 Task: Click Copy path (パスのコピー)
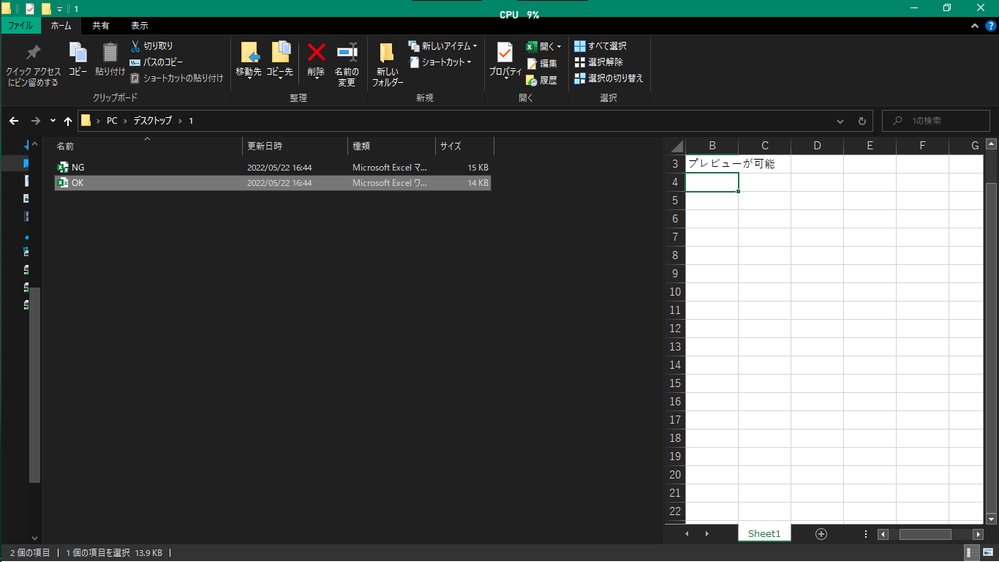point(157,62)
